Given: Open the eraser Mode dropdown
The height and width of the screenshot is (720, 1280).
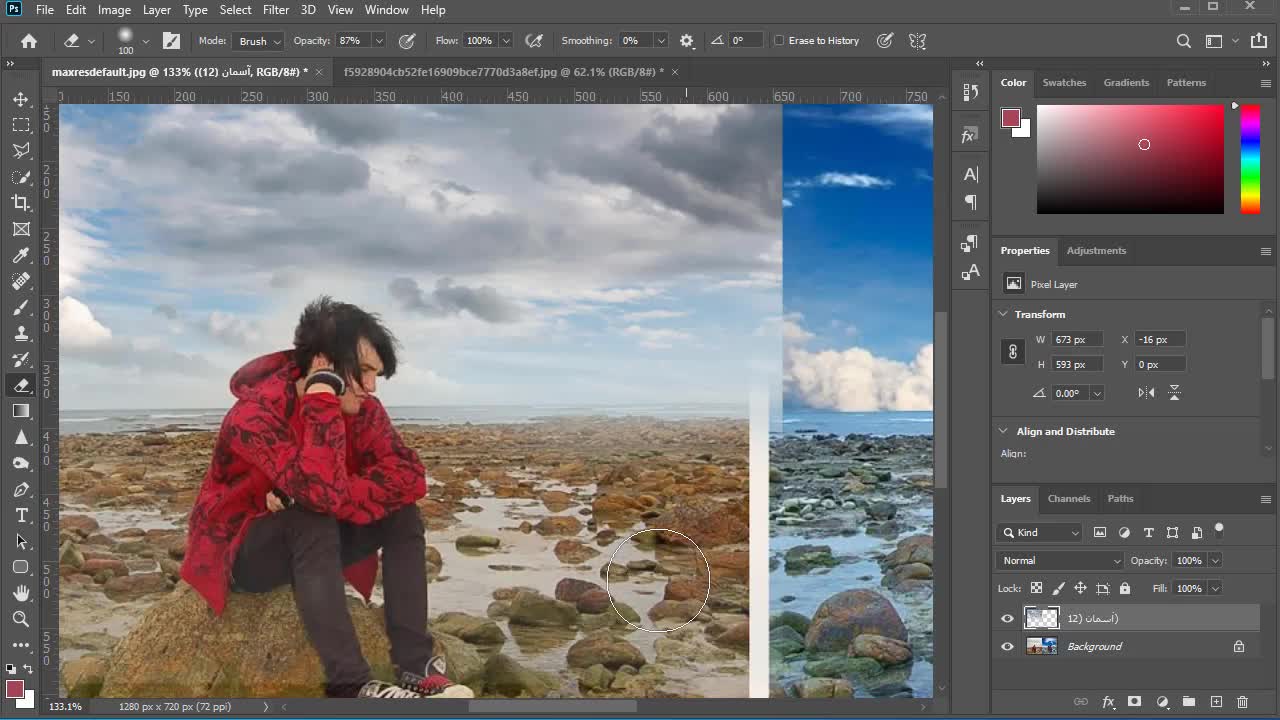Looking at the screenshot, I should pyautogui.click(x=259, y=41).
